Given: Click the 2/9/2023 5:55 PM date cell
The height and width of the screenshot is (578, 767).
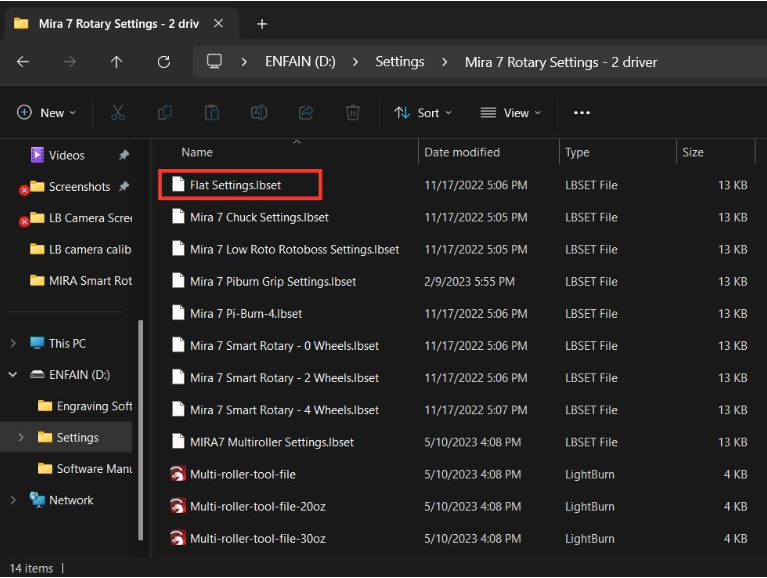Looking at the screenshot, I should point(470,282).
